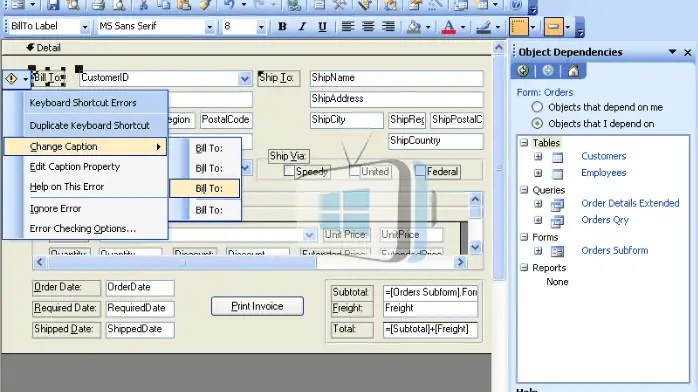Click the Undo arrow icon

(x=229, y=5)
